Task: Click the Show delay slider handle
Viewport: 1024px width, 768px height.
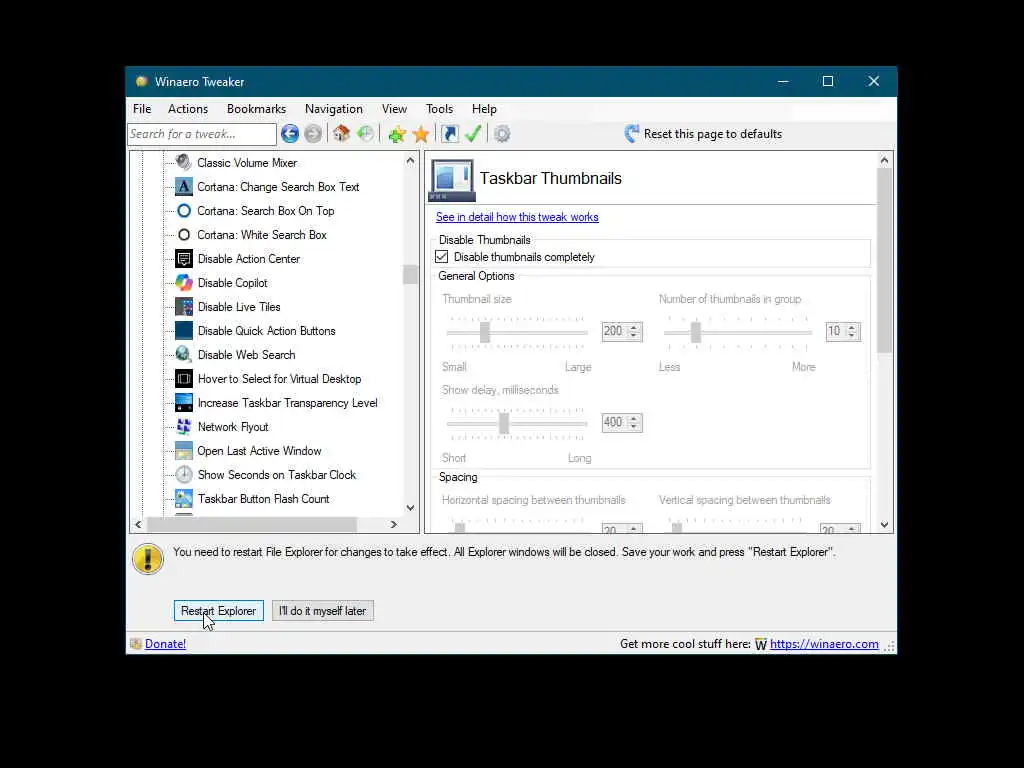Action: click(x=504, y=423)
